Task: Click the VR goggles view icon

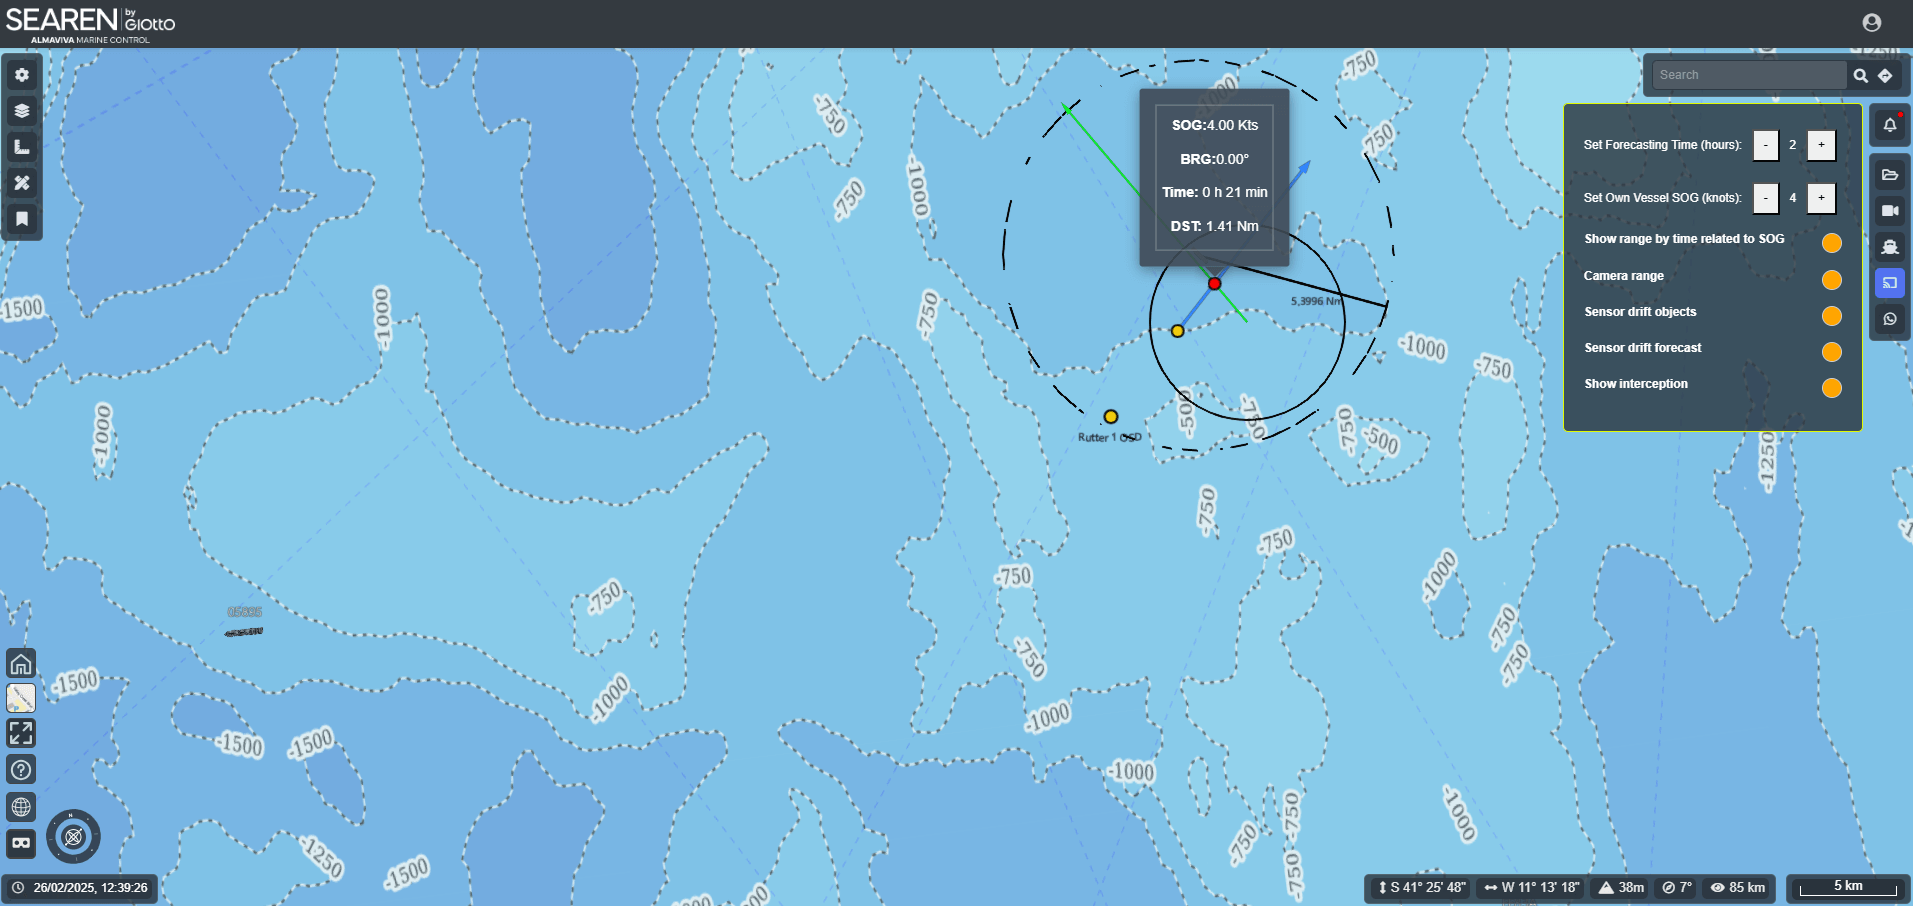Action: 21,843
